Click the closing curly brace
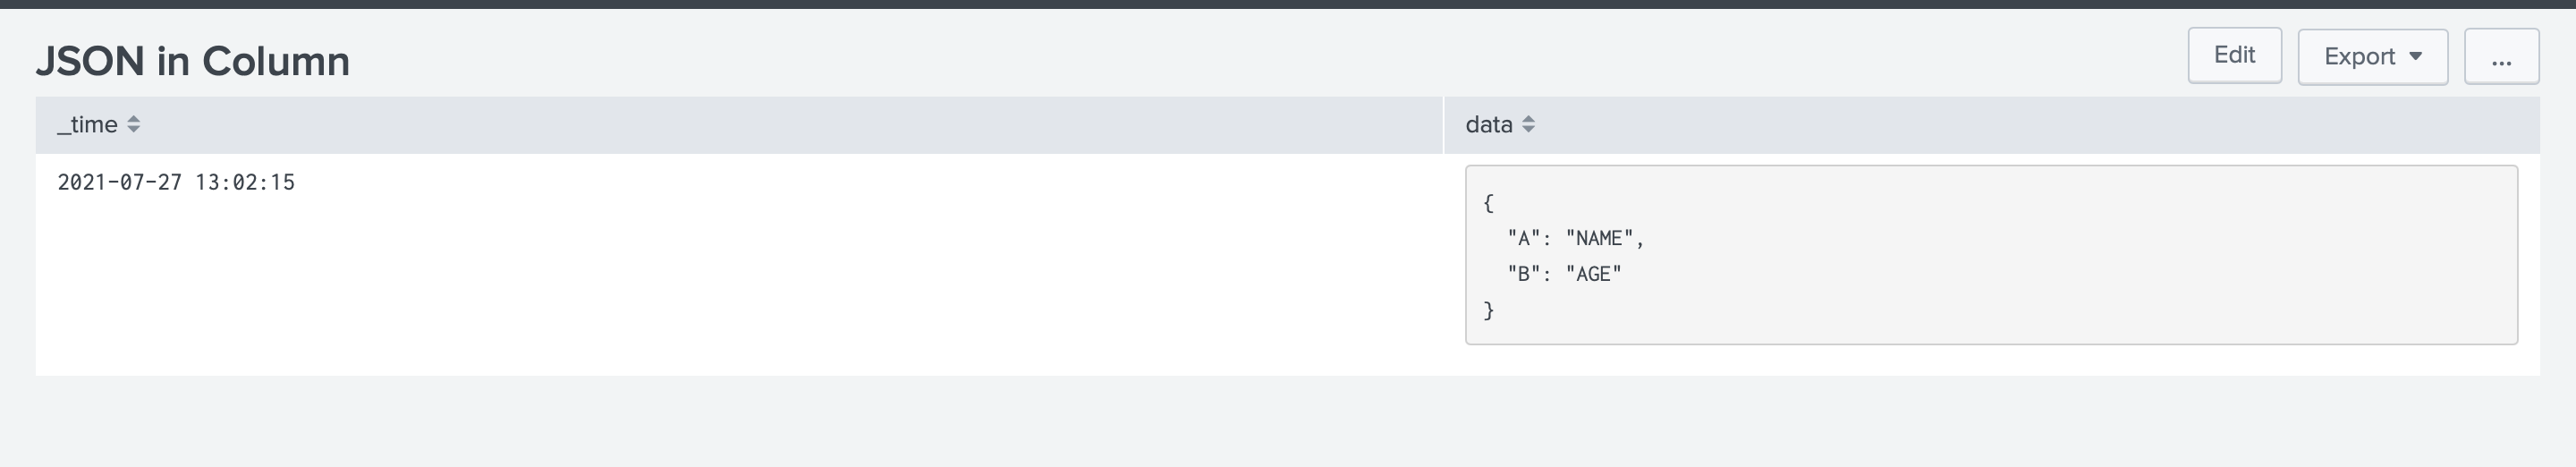Screen dimensions: 2576x467 click(1488, 310)
